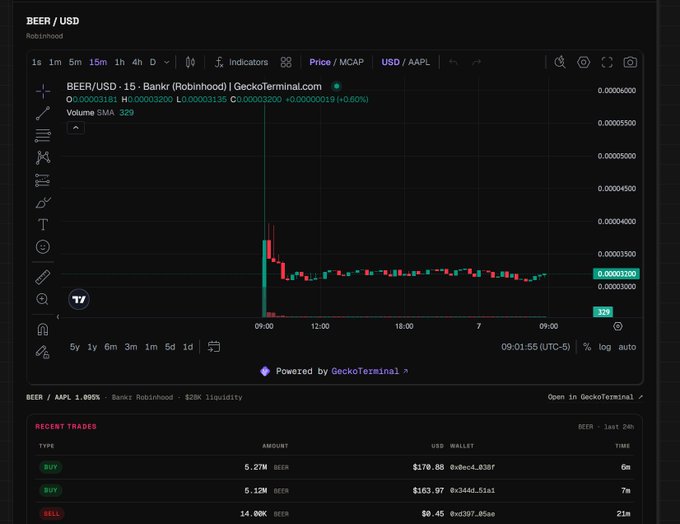
Task: Open the GeckoTerminal powered-by link
Action: (x=369, y=371)
